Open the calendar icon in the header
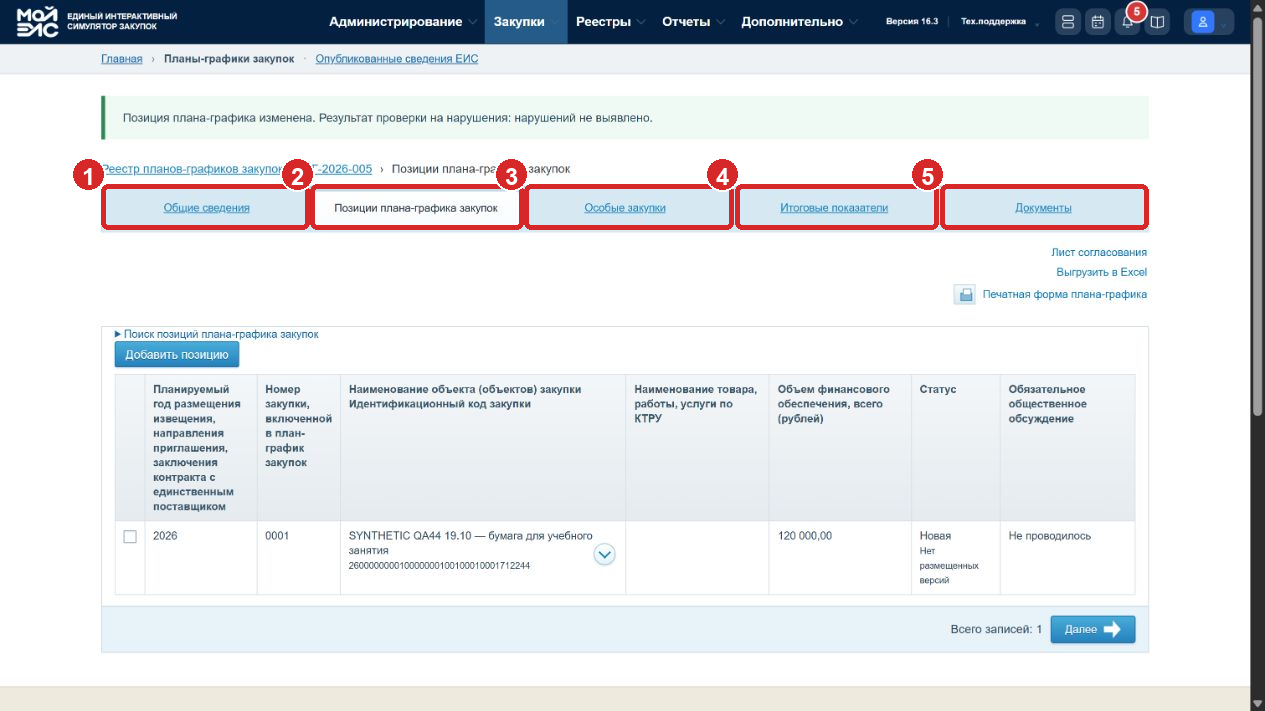Viewport: 1265px width, 711px height. click(1098, 22)
